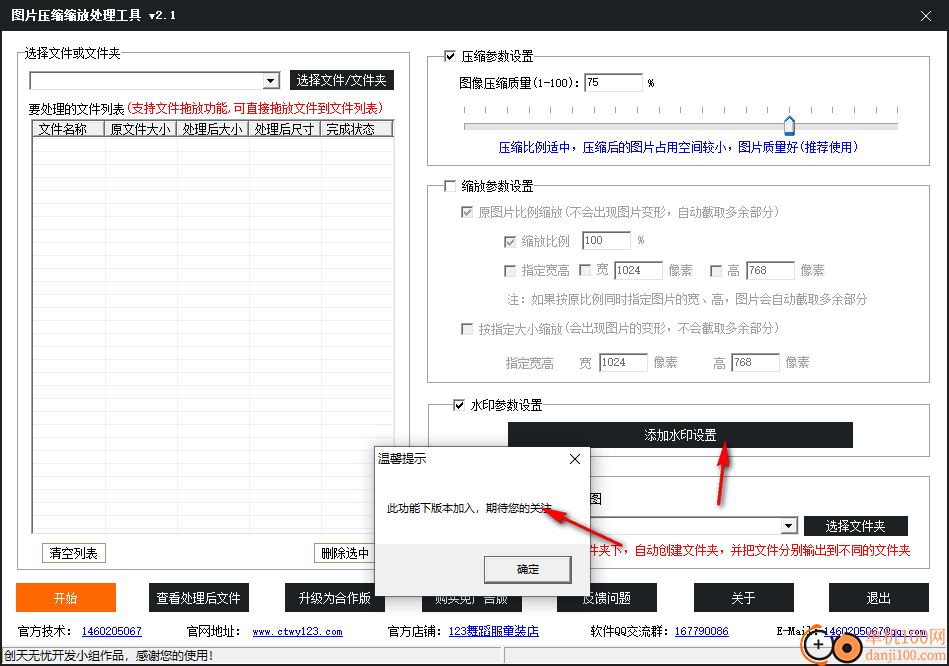This screenshot has height=666, width=949.
Task: Click the 处理后尺寸 column header
Action: (x=284, y=129)
